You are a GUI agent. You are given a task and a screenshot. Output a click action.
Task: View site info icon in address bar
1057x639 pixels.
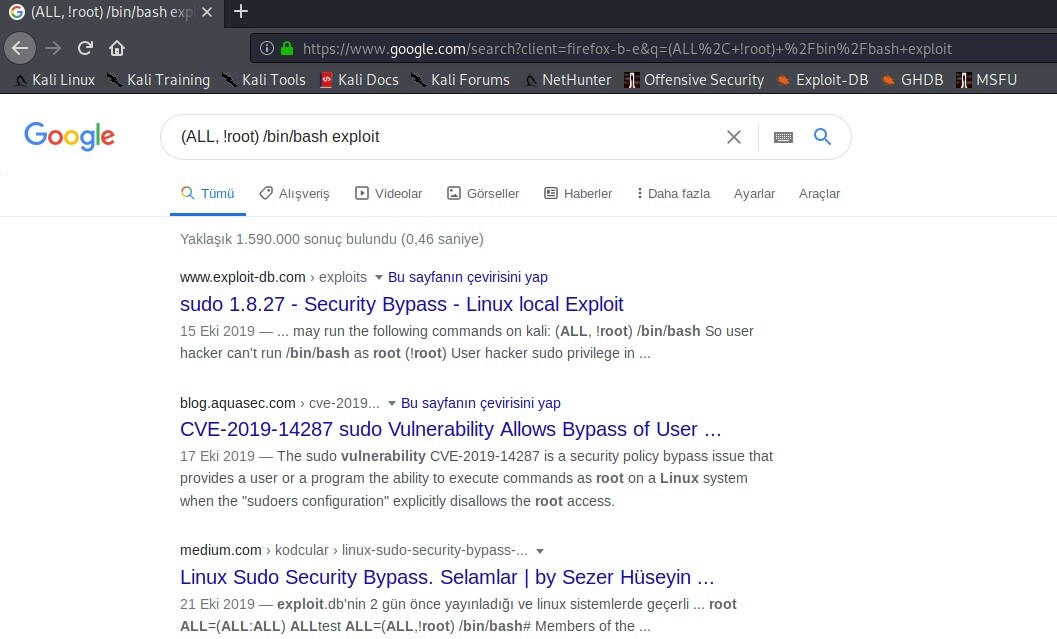click(267, 48)
